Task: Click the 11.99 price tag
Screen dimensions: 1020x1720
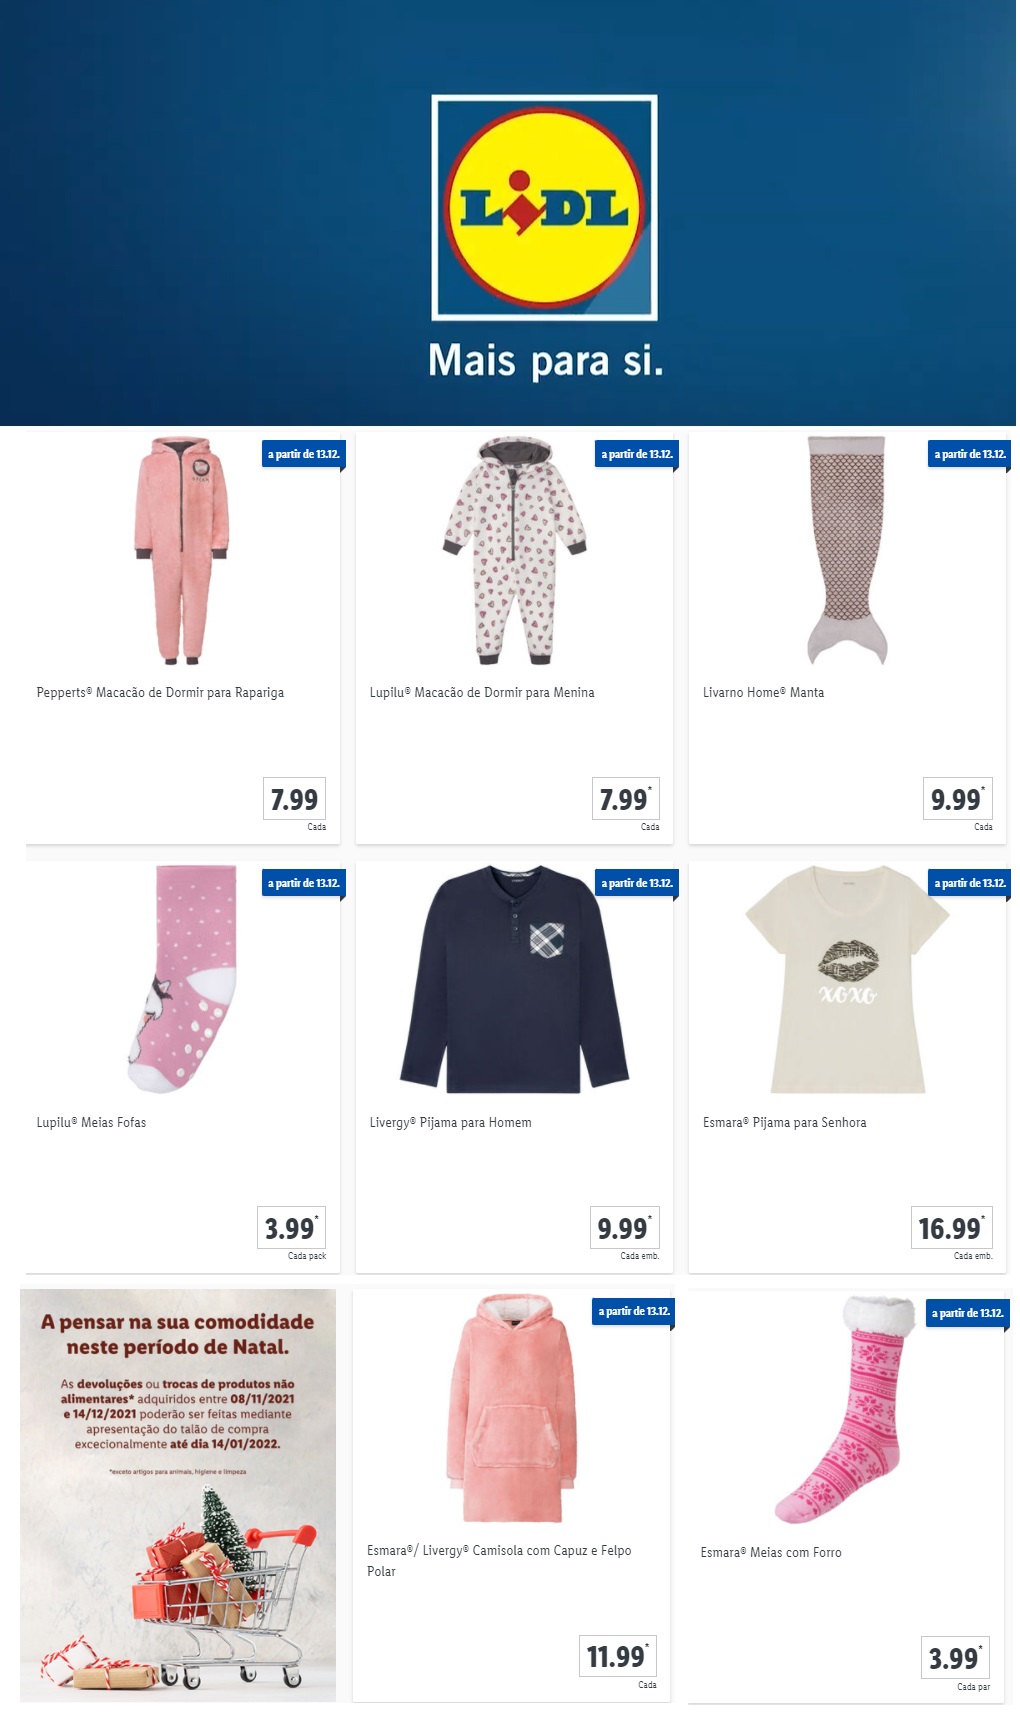Action: pos(618,1656)
